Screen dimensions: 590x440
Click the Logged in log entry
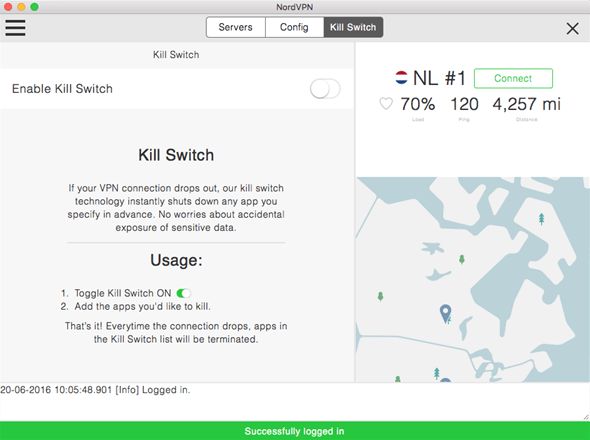(x=95, y=390)
